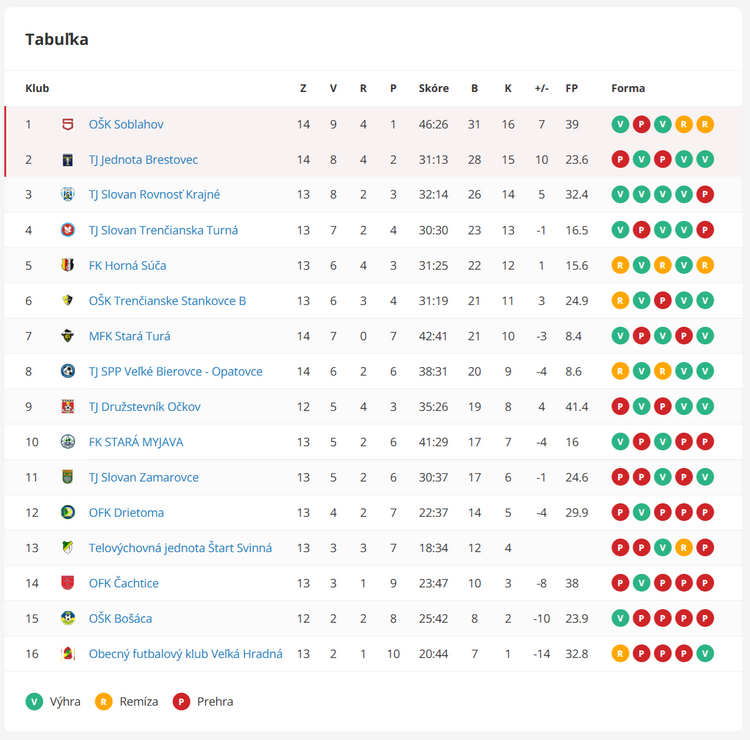
Task: Open TJ SPP Veľké Bierovce - Opatovce link
Action: (x=175, y=371)
